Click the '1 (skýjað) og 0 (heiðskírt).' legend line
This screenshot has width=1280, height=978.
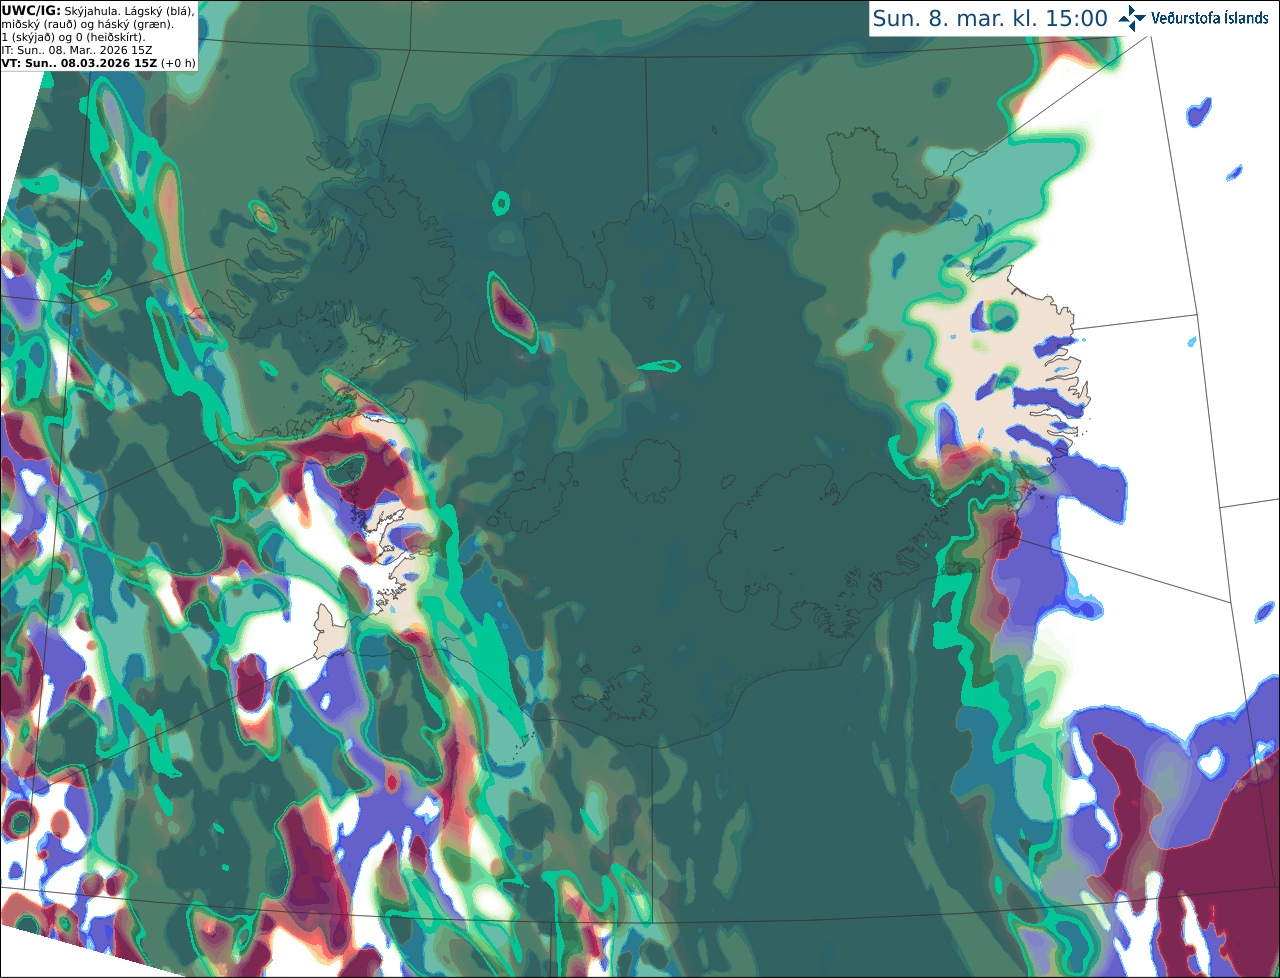[x=73, y=37]
